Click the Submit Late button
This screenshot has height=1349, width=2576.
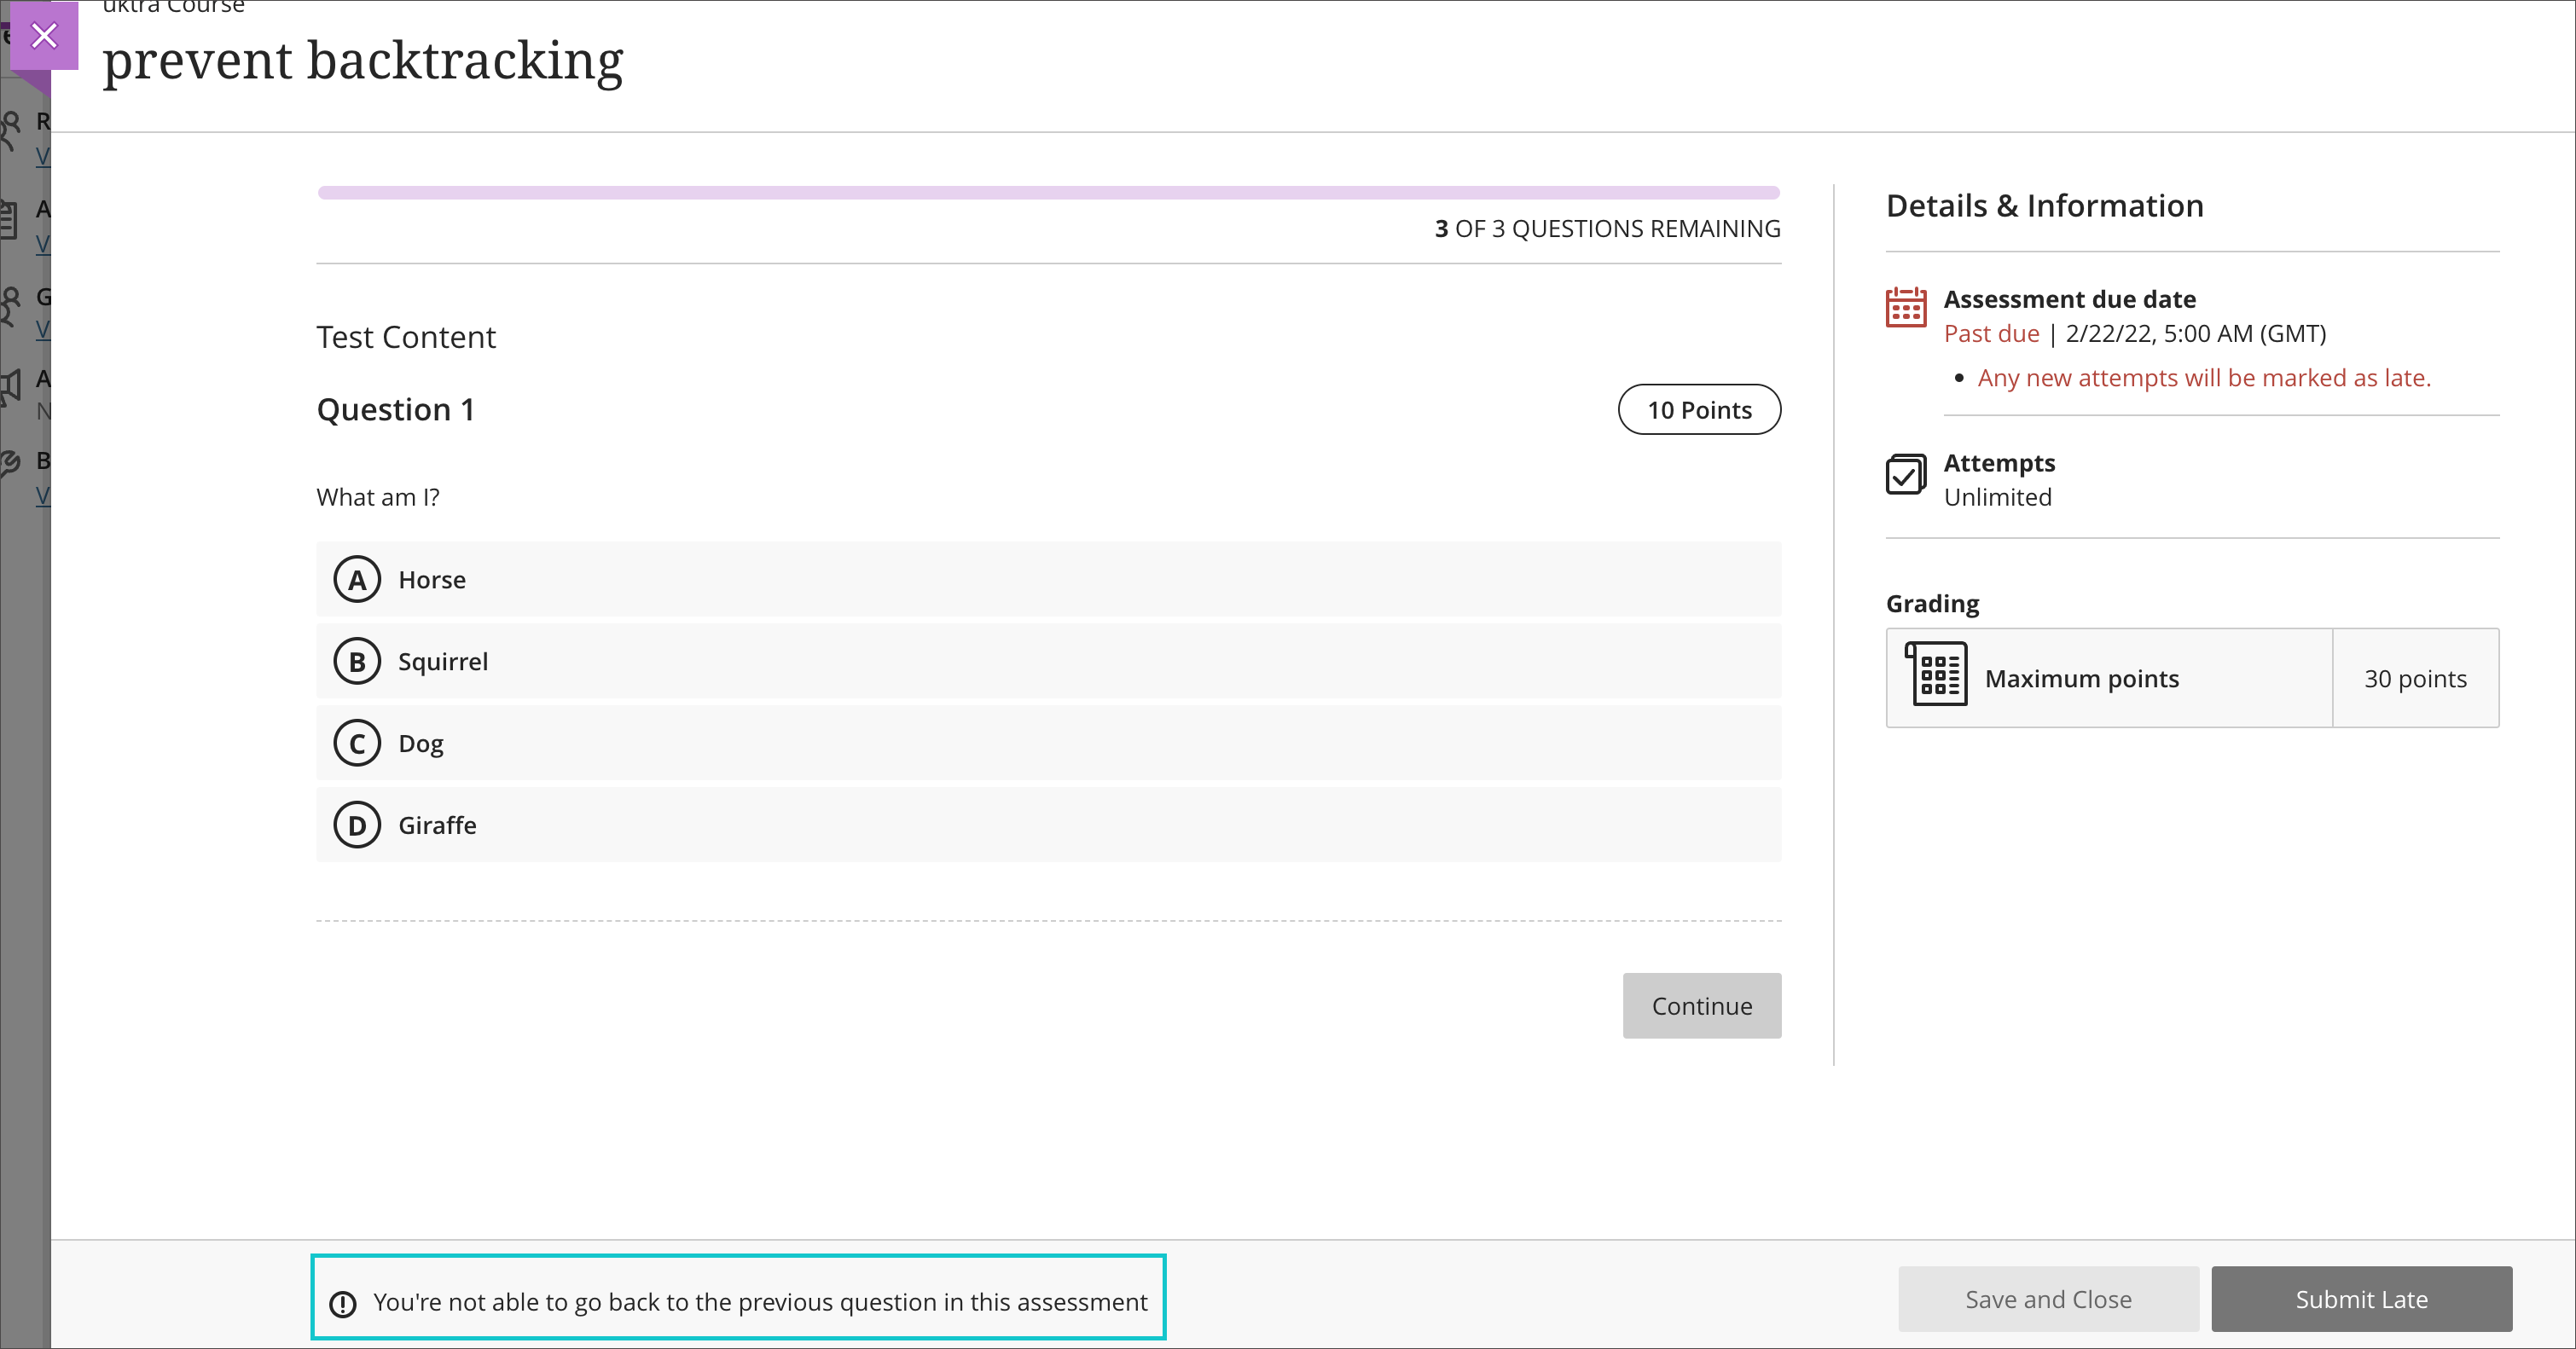pyautogui.click(x=2361, y=1299)
